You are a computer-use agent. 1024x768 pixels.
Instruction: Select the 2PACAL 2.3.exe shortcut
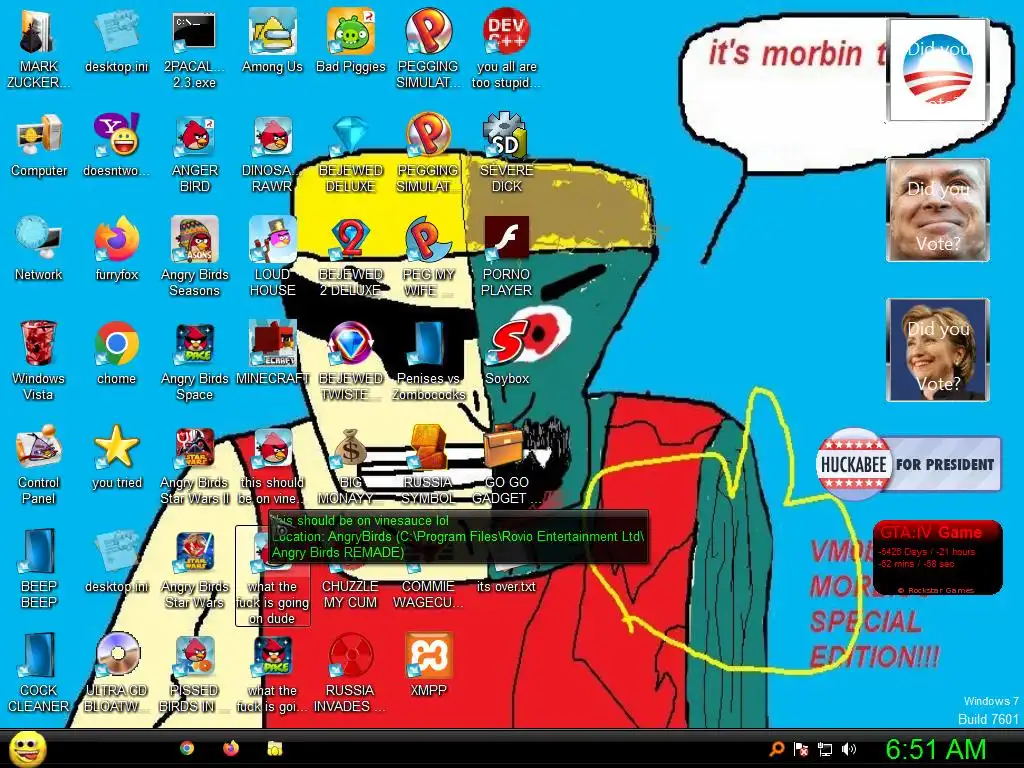(x=194, y=49)
